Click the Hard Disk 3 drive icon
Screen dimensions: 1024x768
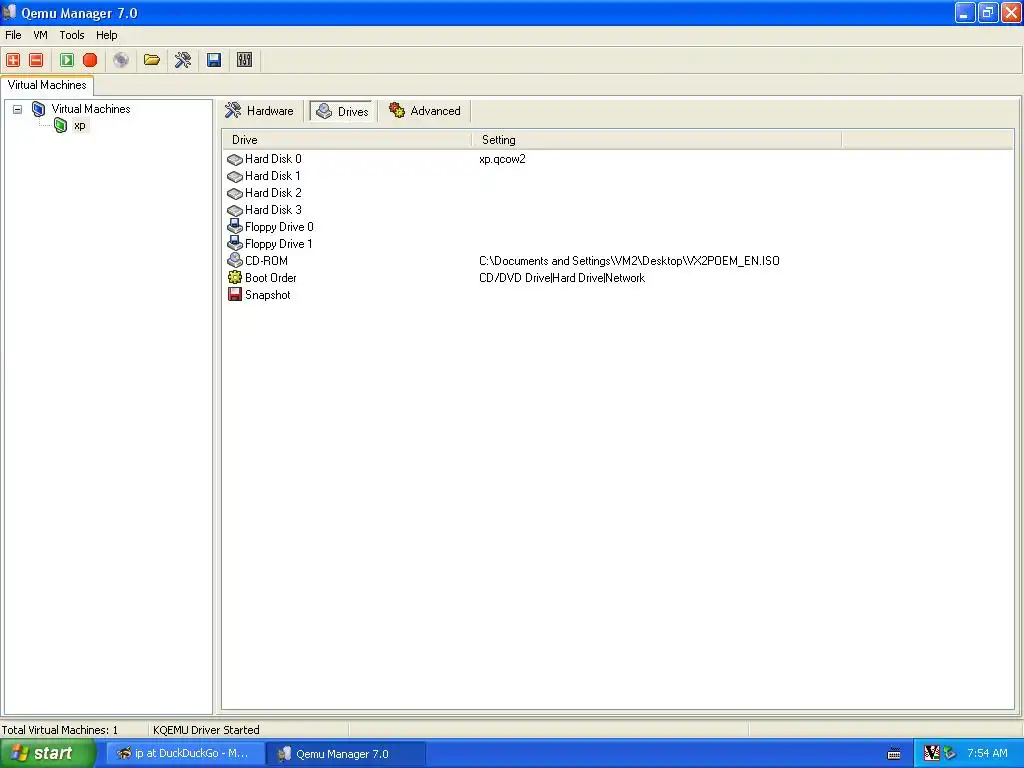point(234,210)
